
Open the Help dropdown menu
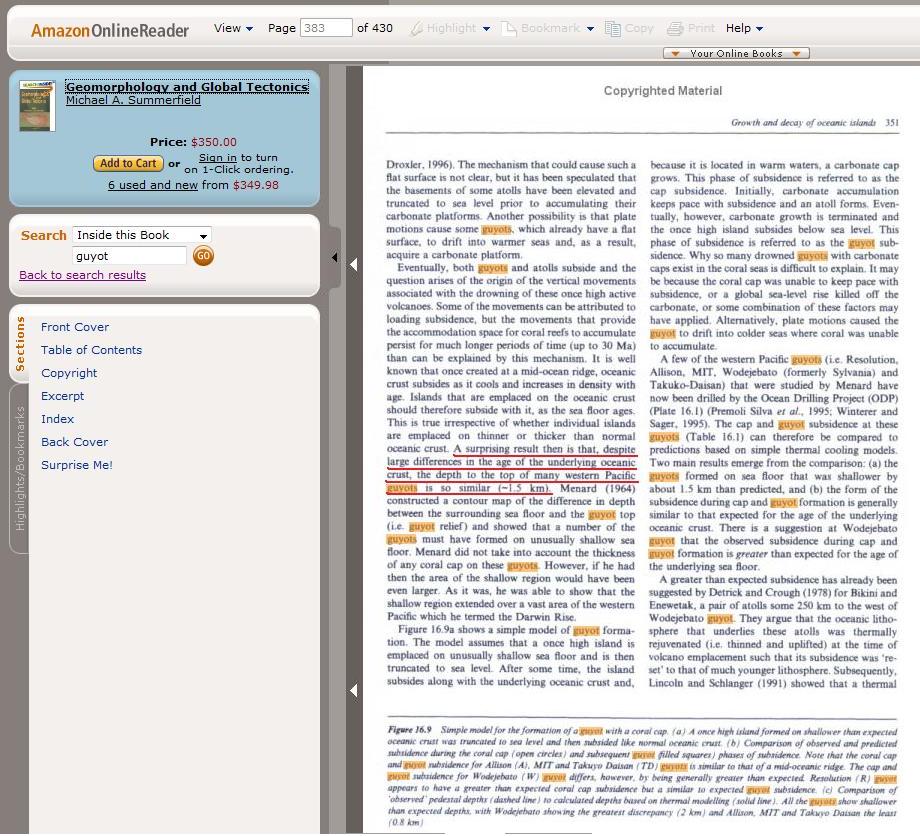[744, 28]
